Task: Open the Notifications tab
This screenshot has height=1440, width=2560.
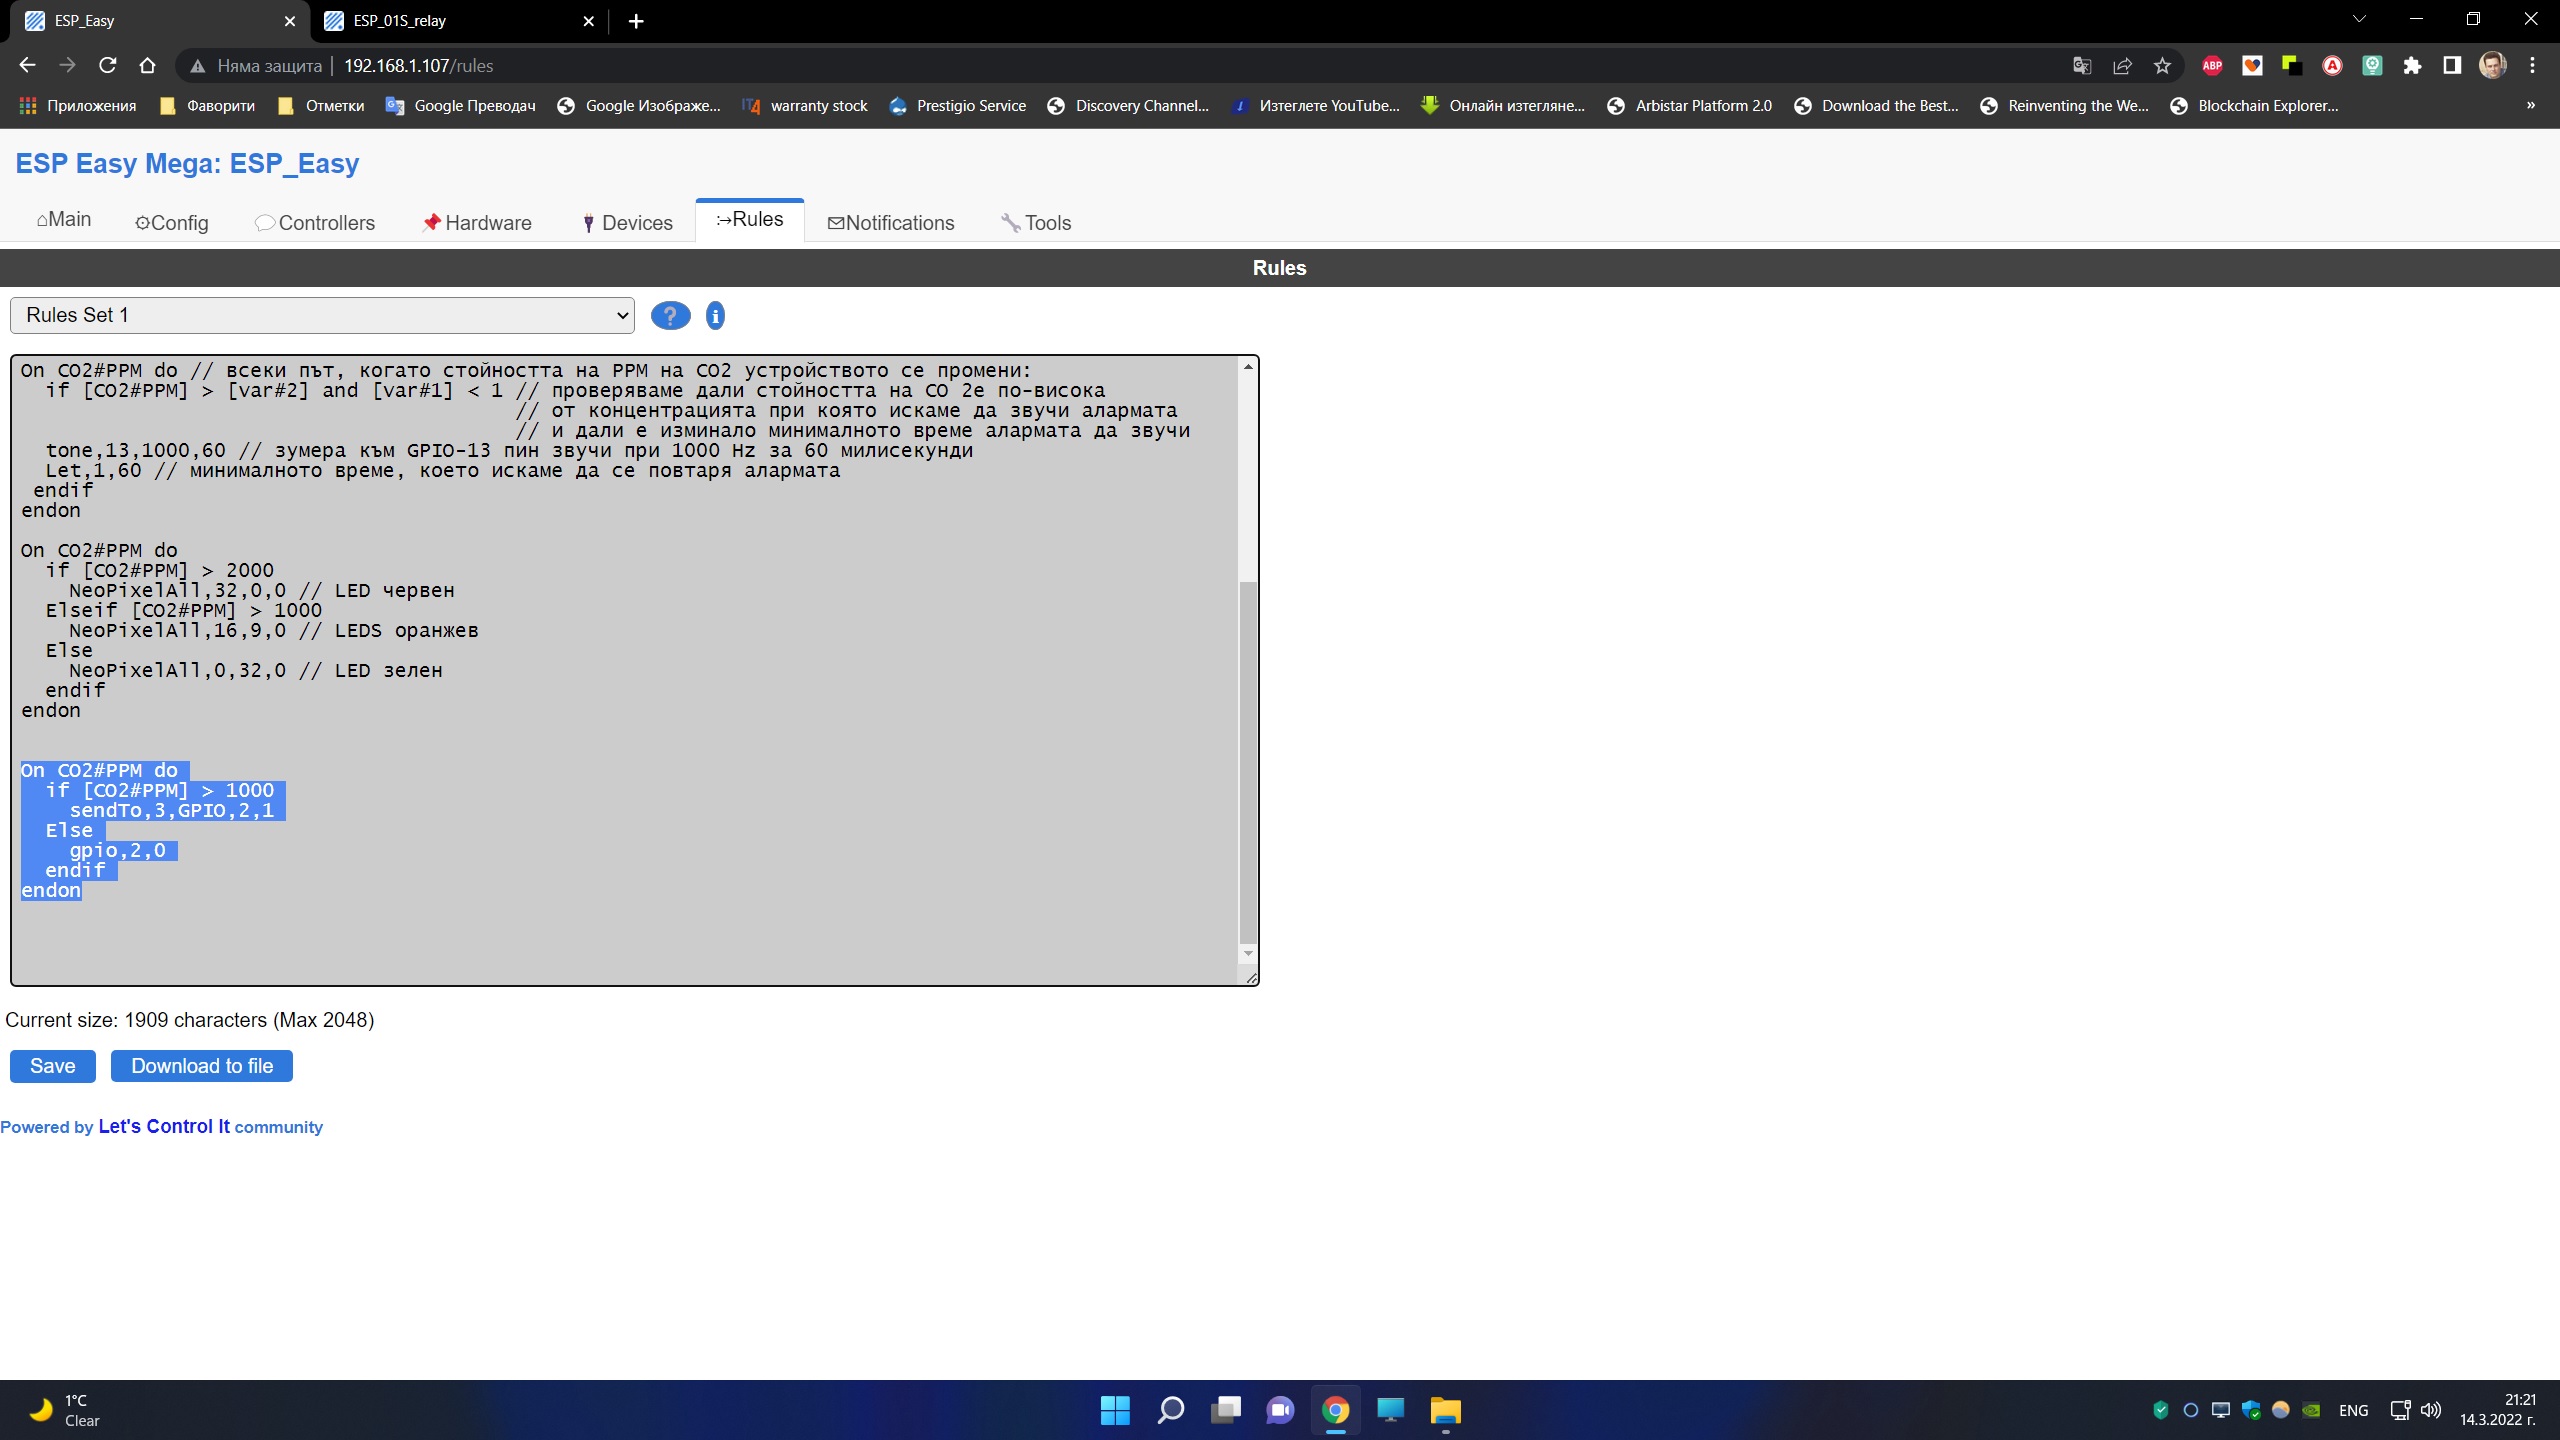Action: [891, 223]
